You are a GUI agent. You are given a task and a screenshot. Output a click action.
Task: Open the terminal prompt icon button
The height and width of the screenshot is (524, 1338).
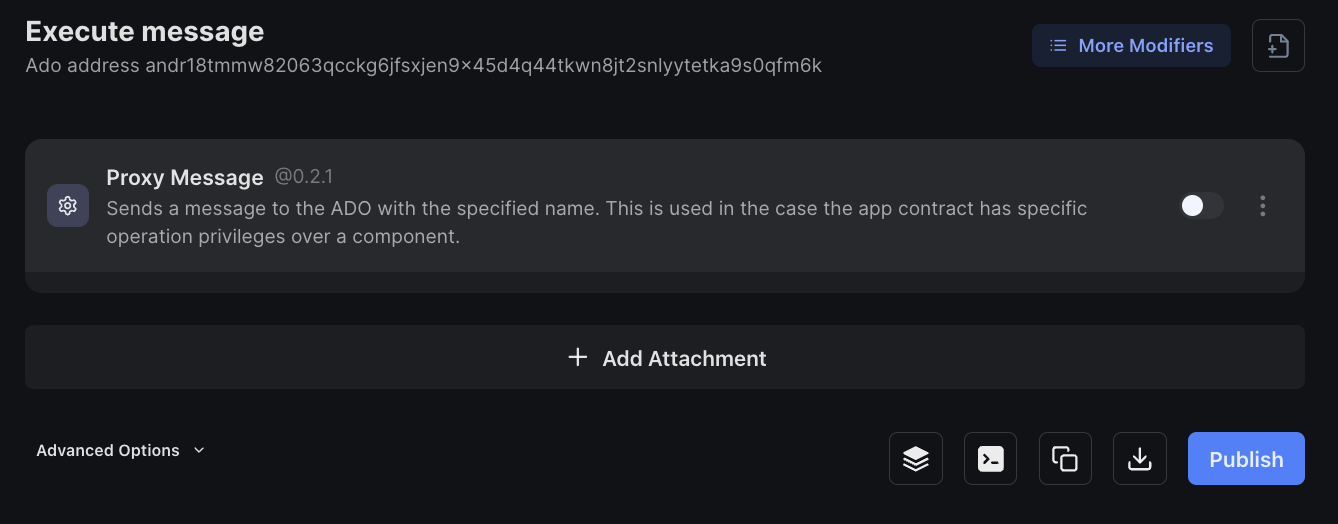990,459
